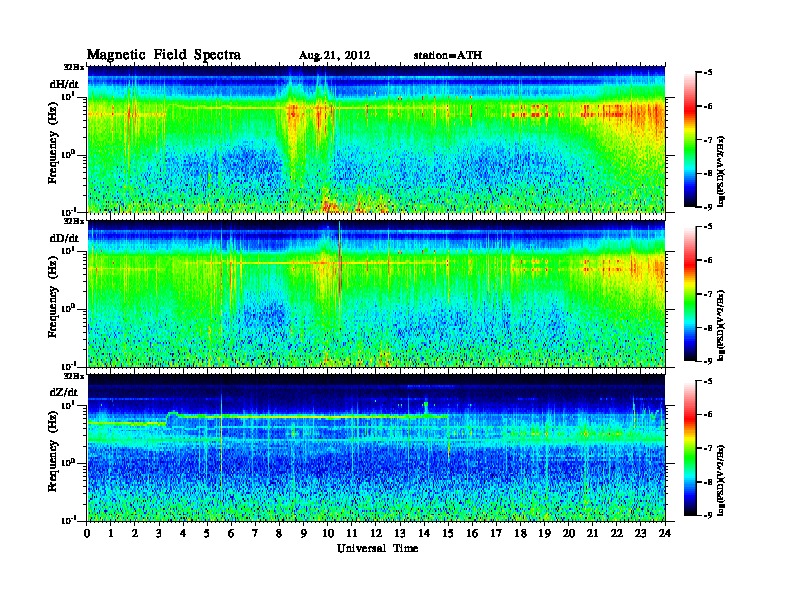Click the log(PSD) label beside the dZ/dt colorbar
The image size is (792, 612).
point(722,479)
